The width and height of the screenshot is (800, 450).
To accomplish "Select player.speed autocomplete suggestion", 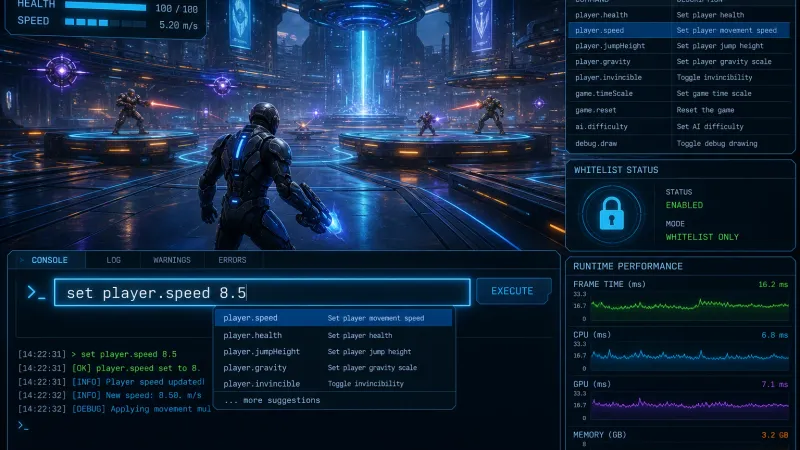I will pos(333,318).
